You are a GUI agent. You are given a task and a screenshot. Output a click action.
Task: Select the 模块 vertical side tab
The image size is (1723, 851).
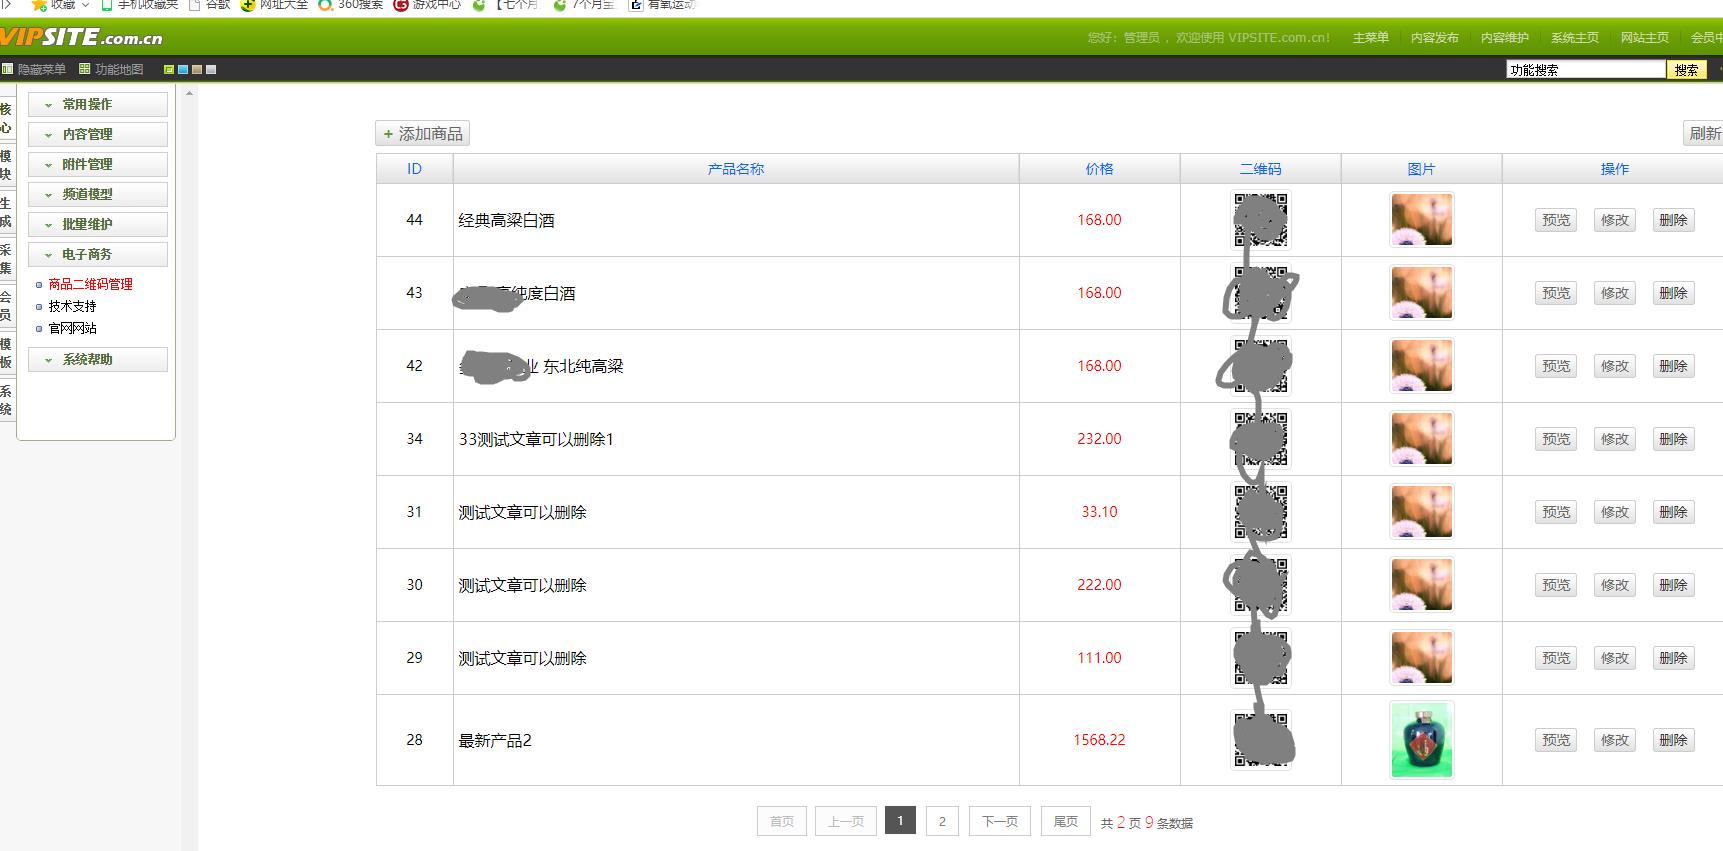tap(6, 165)
